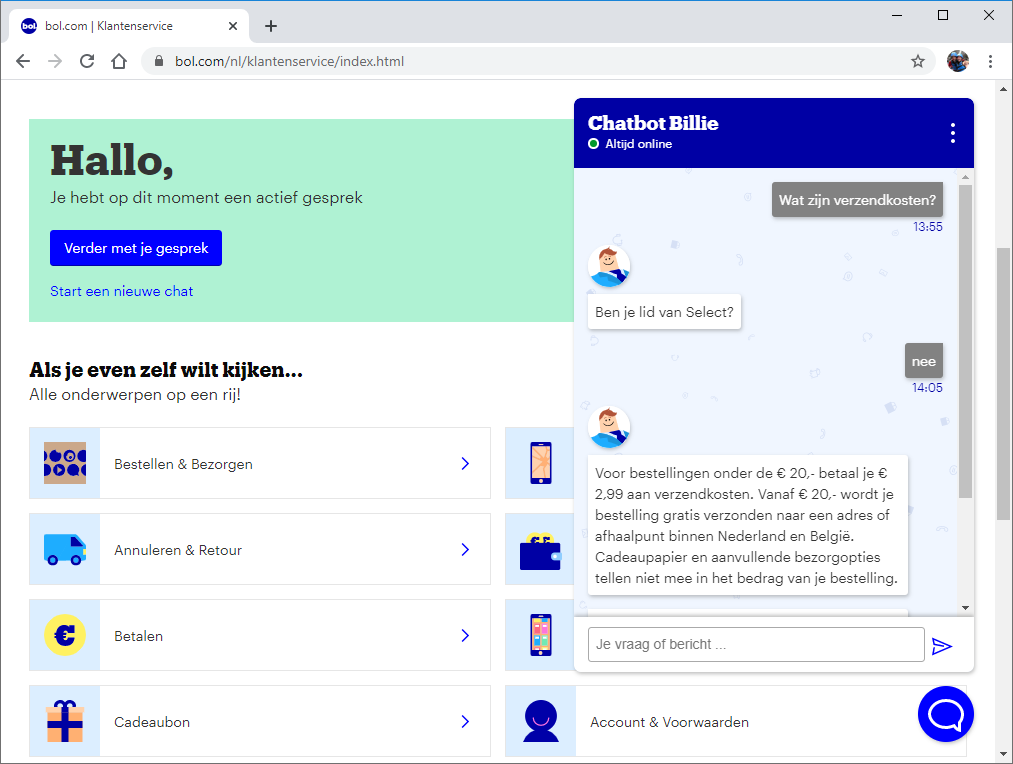This screenshot has width=1013, height=764.
Task: Focus the Je vraag of bericht field
Action: (756, 645)
